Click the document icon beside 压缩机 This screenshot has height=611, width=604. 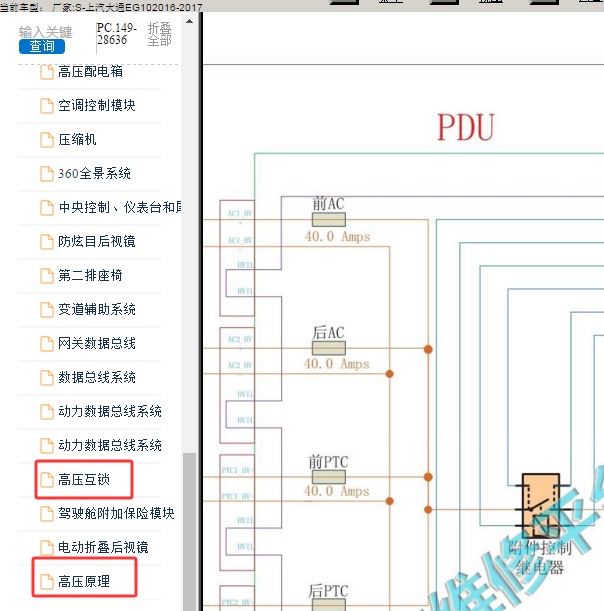(x=47, y=140)
